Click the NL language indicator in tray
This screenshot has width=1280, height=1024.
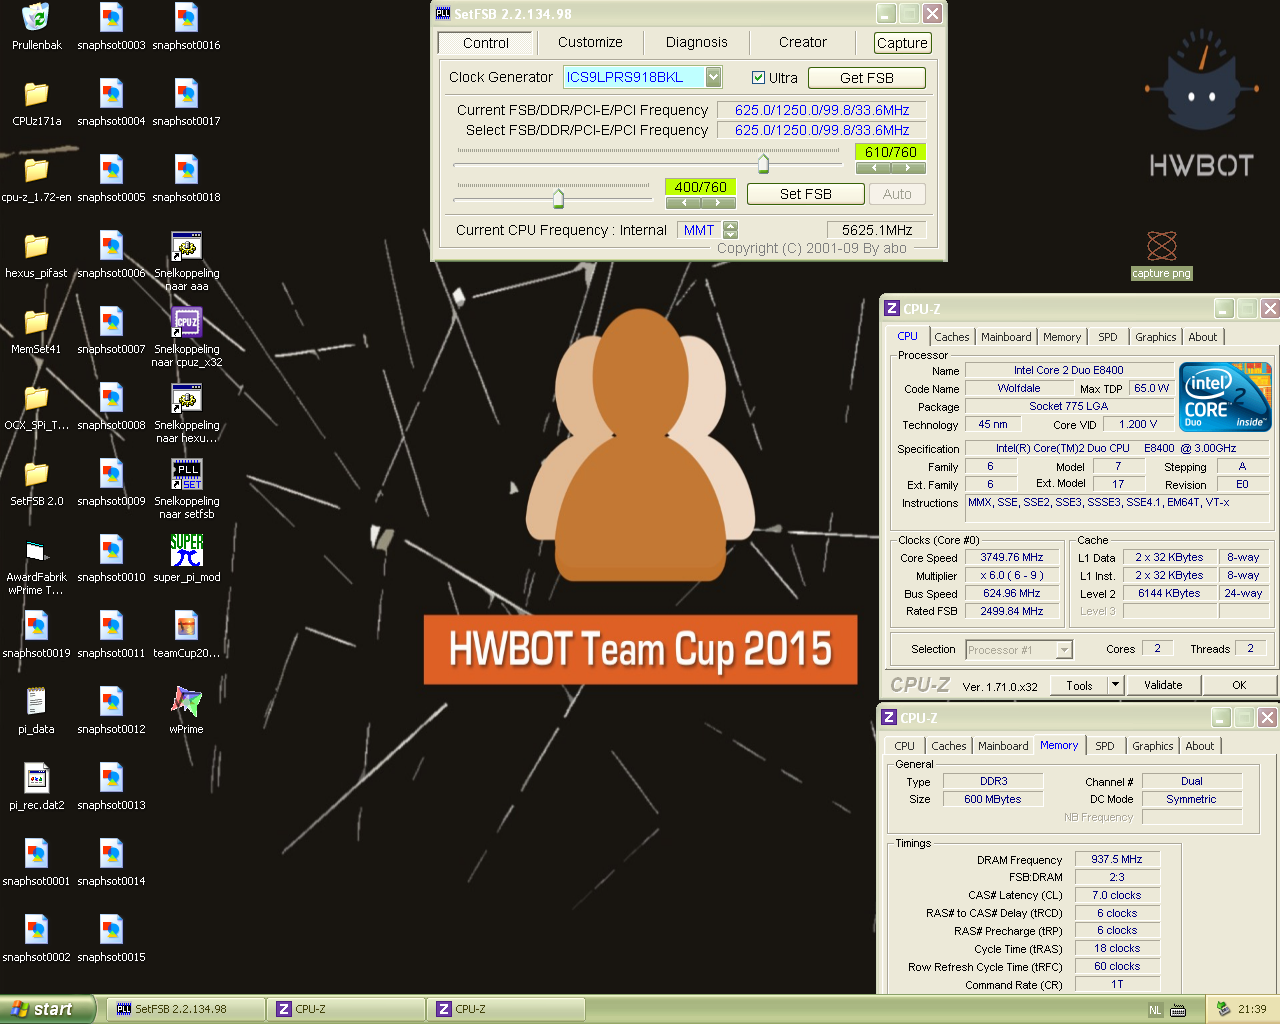click(1155, 1010)
